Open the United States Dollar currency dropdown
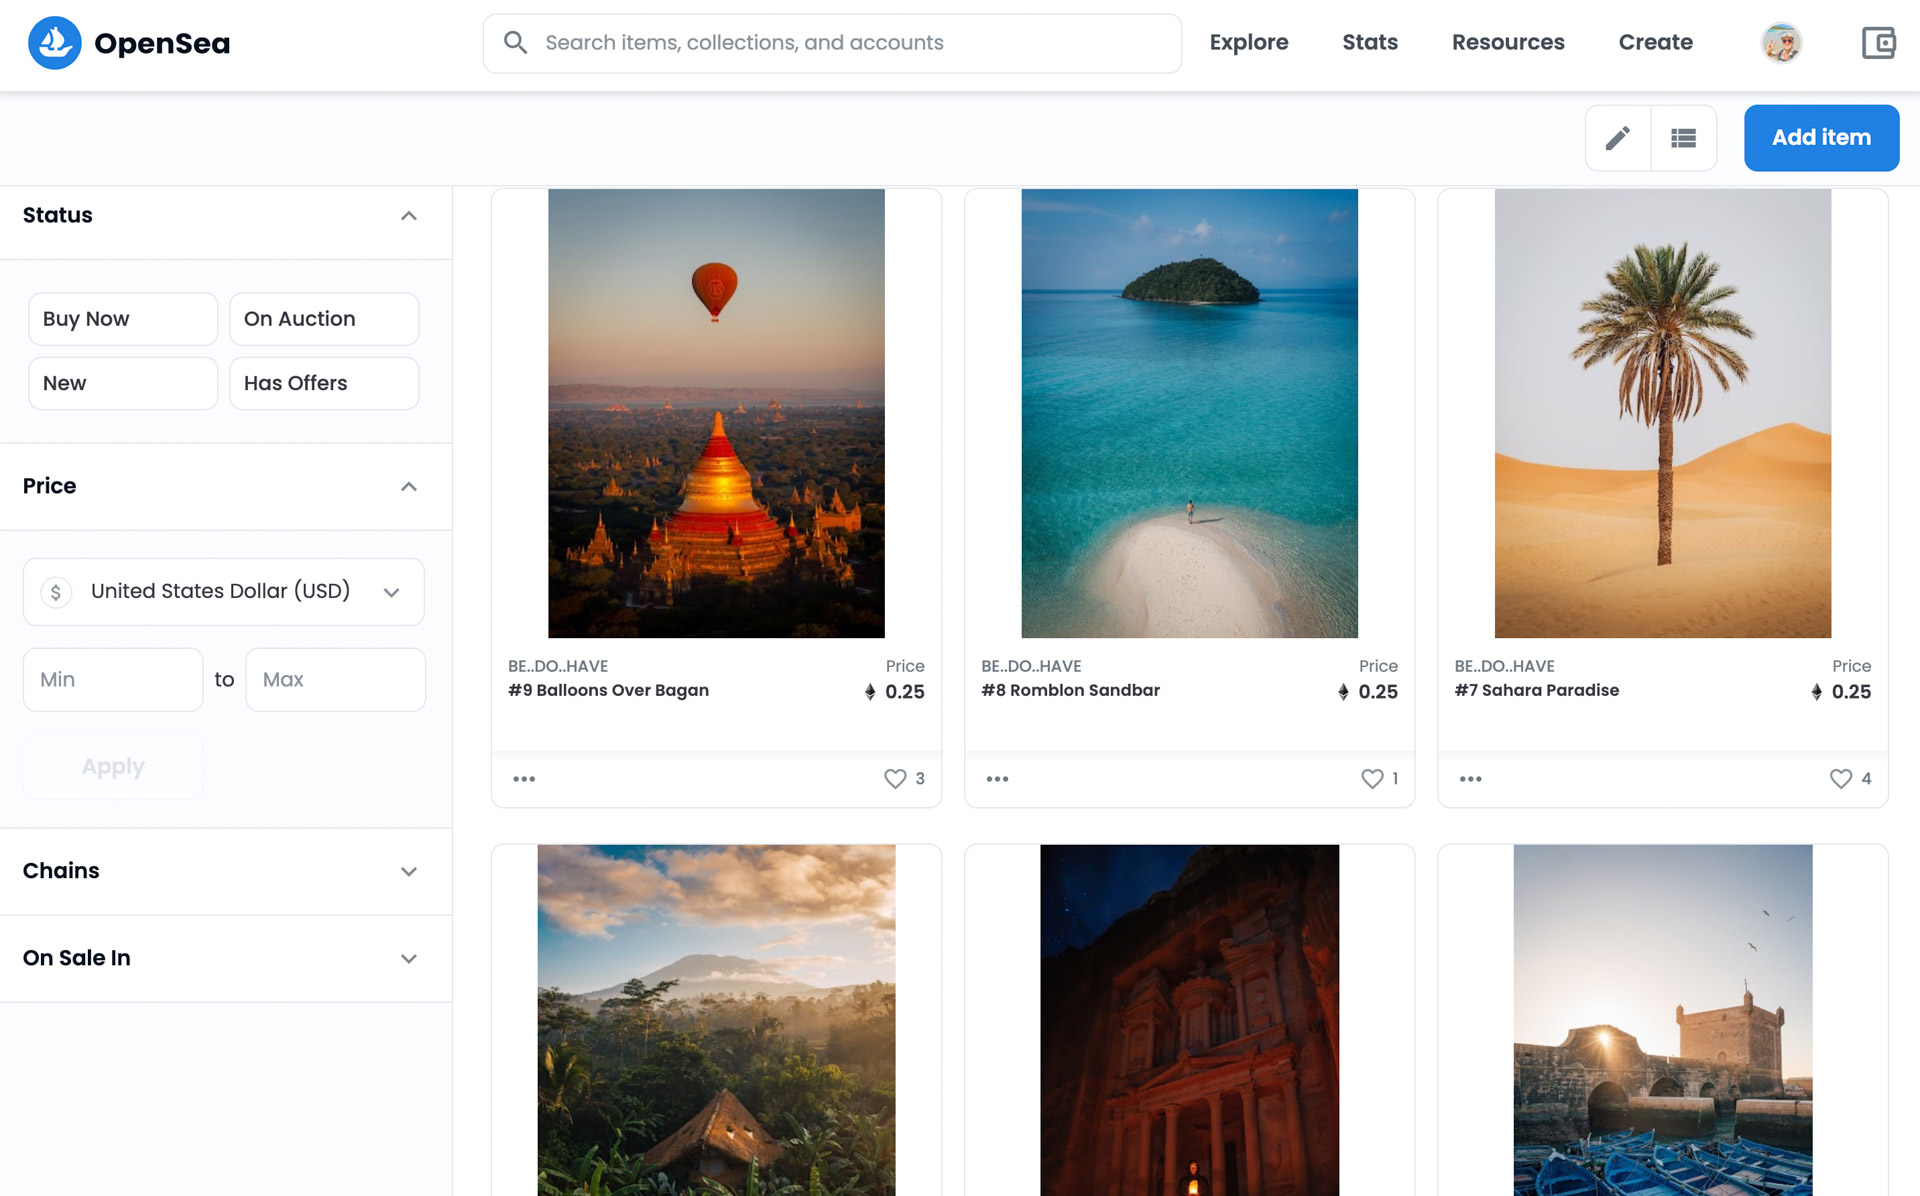Image resolution: width=1920 pixels, height=1196 pixels. (x=391, y=591)
